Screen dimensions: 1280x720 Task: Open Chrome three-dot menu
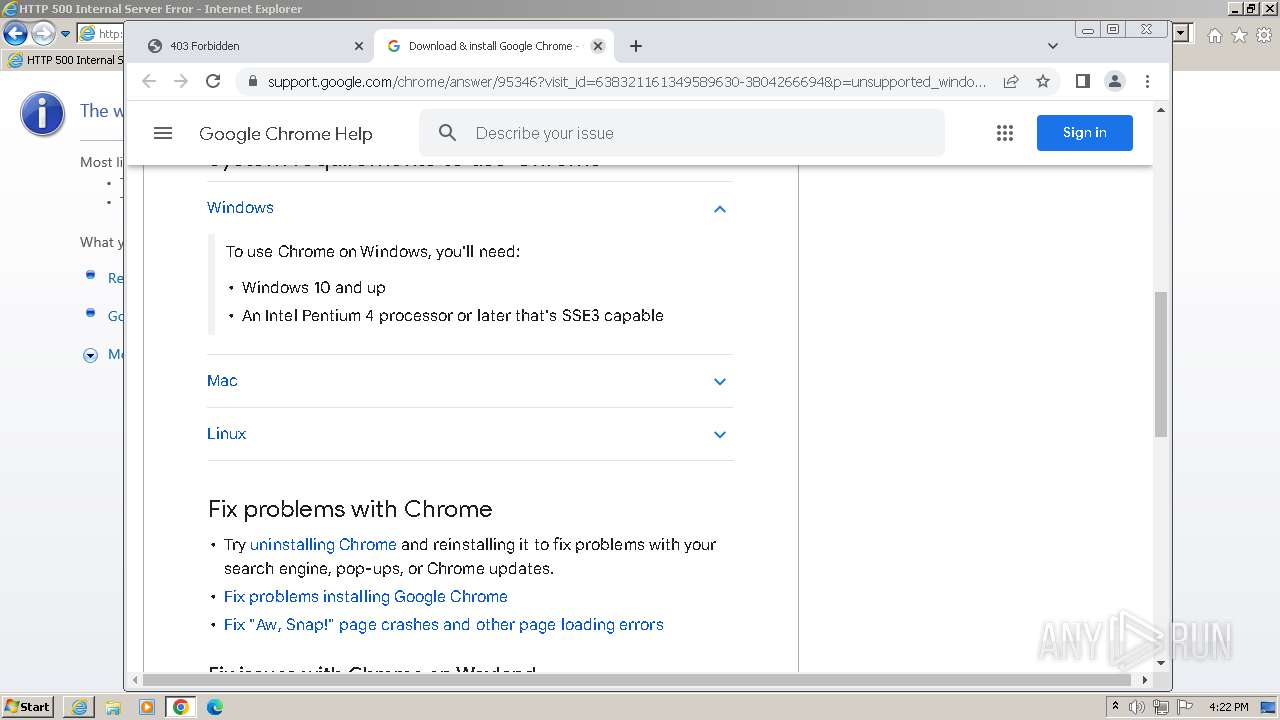(x=1147, y=81)
